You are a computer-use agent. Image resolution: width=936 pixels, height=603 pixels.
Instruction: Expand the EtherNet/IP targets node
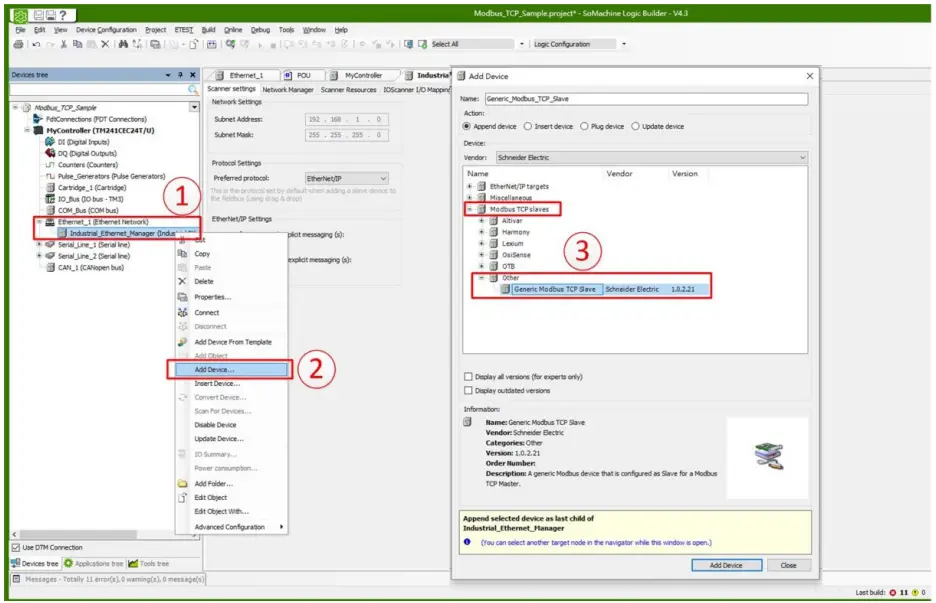coord(470,186)
